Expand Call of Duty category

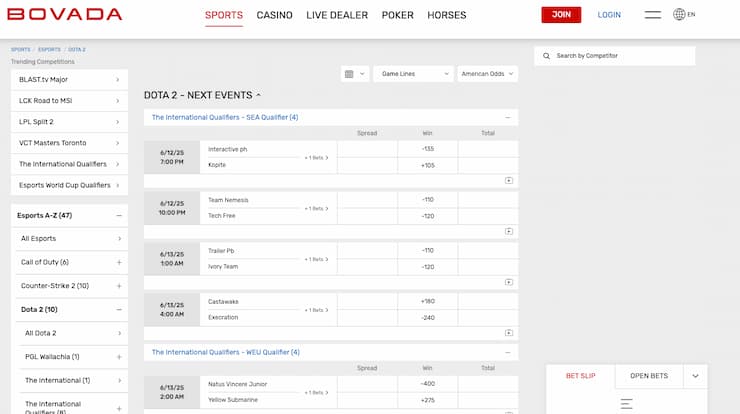tap(119, 262)
